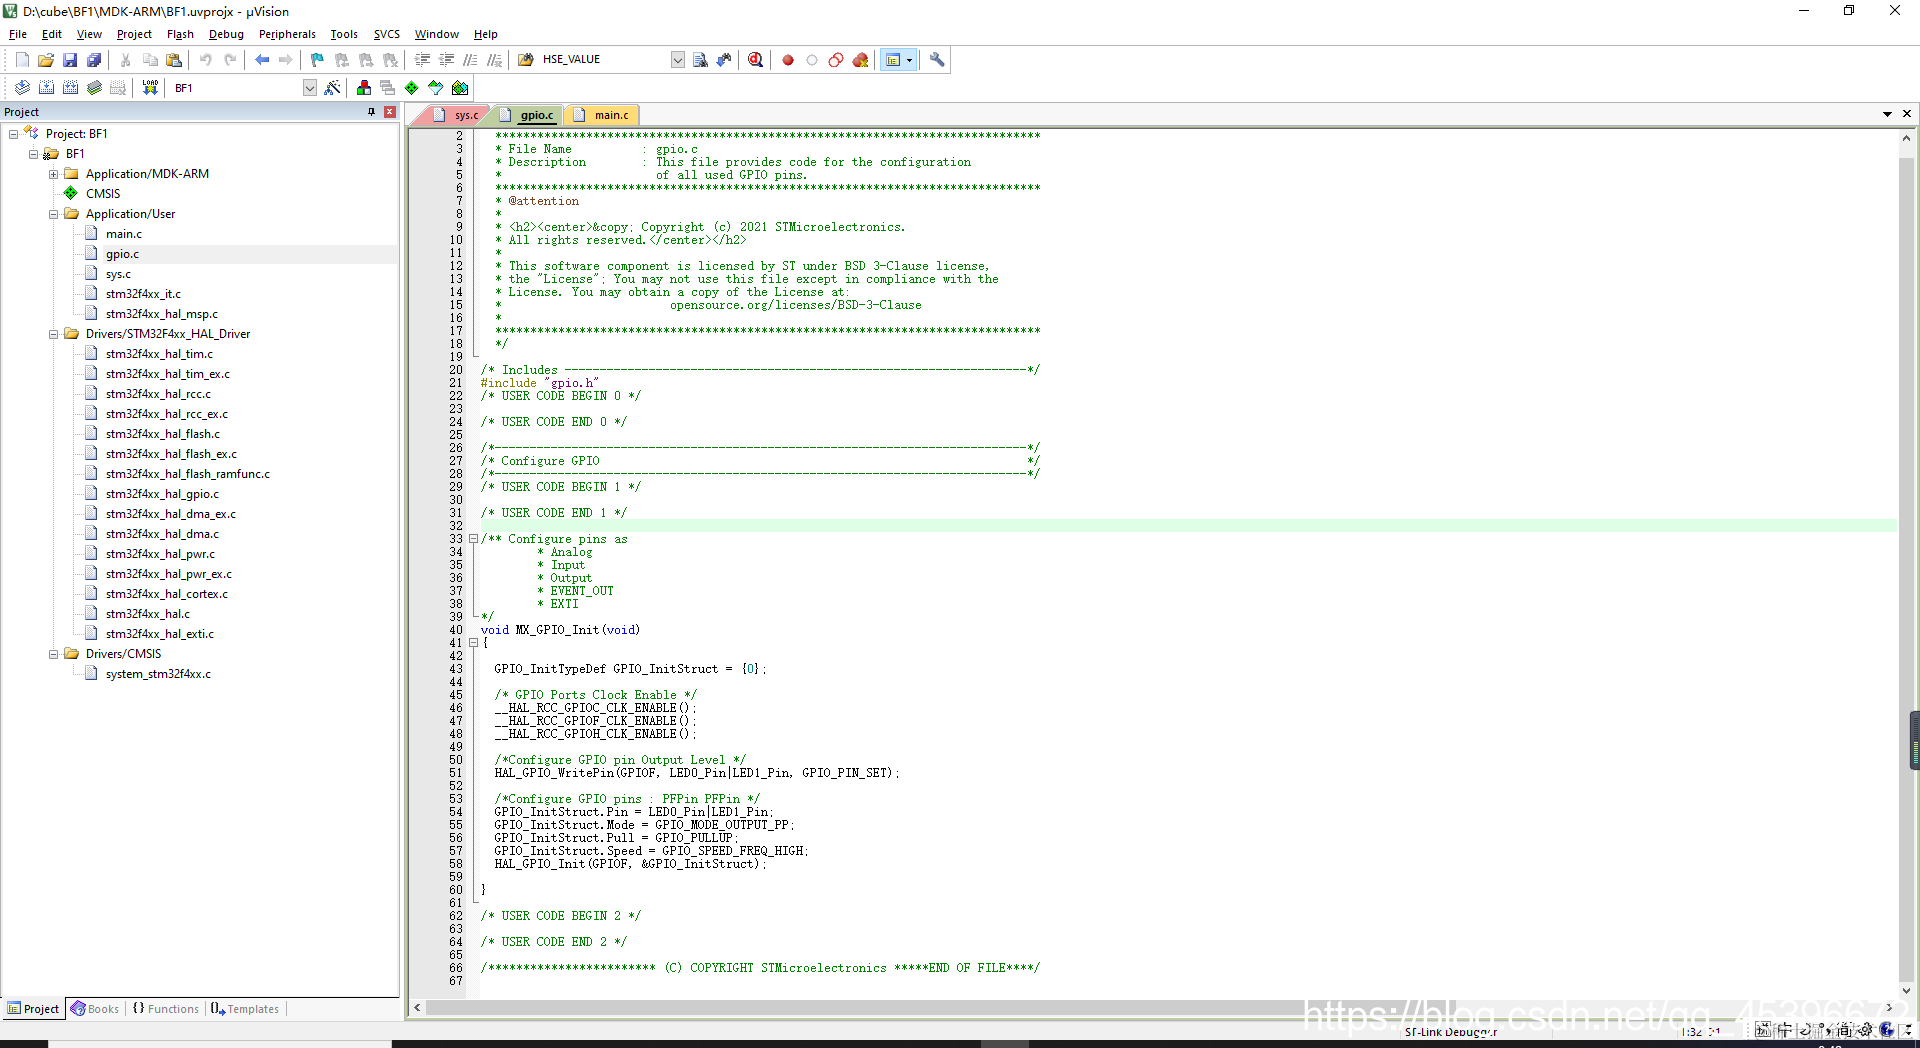Click the HSE_VALUE search input field
1920x1048 pixels.
603,60
